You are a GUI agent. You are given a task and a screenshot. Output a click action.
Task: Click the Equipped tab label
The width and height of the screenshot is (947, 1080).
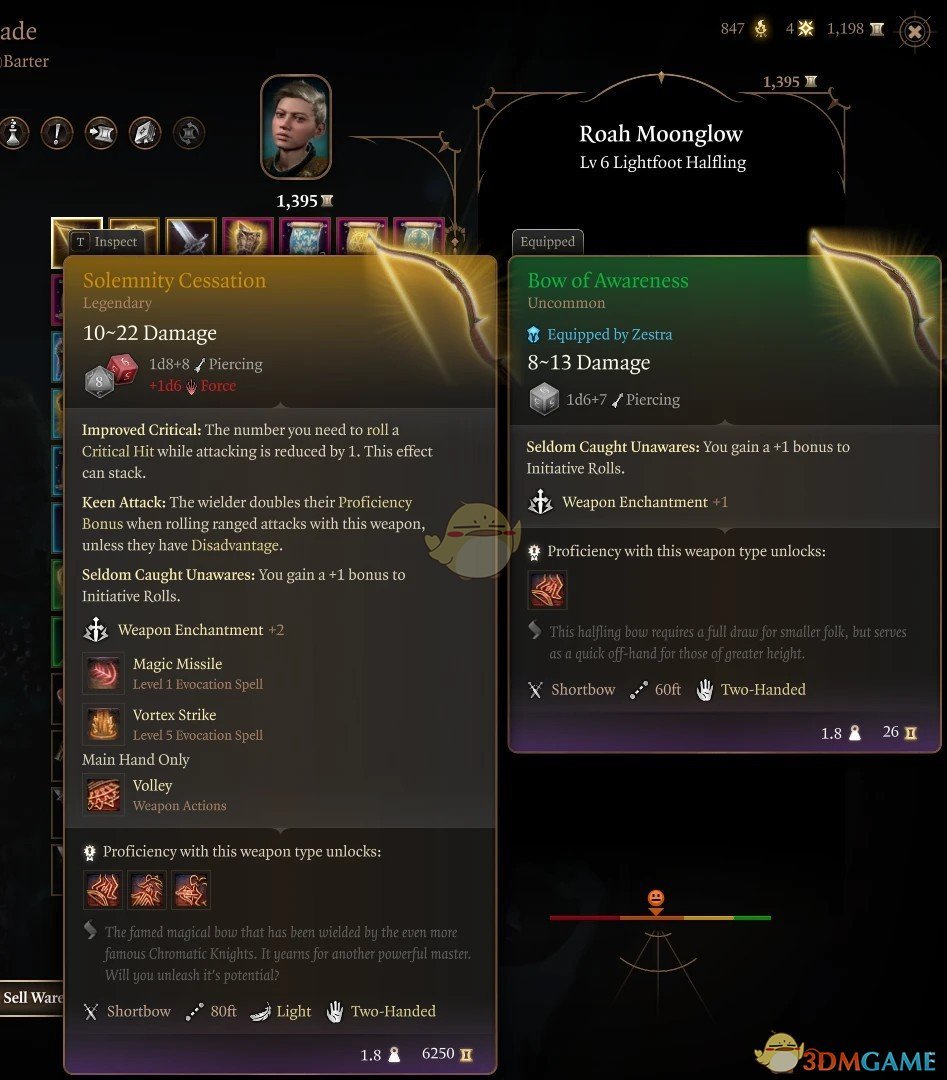pyautogui.click(x=548, y=242)
